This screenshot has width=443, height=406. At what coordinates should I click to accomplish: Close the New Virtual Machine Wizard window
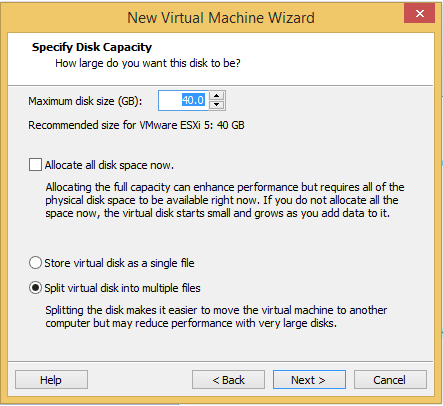[x=419, y=13]
